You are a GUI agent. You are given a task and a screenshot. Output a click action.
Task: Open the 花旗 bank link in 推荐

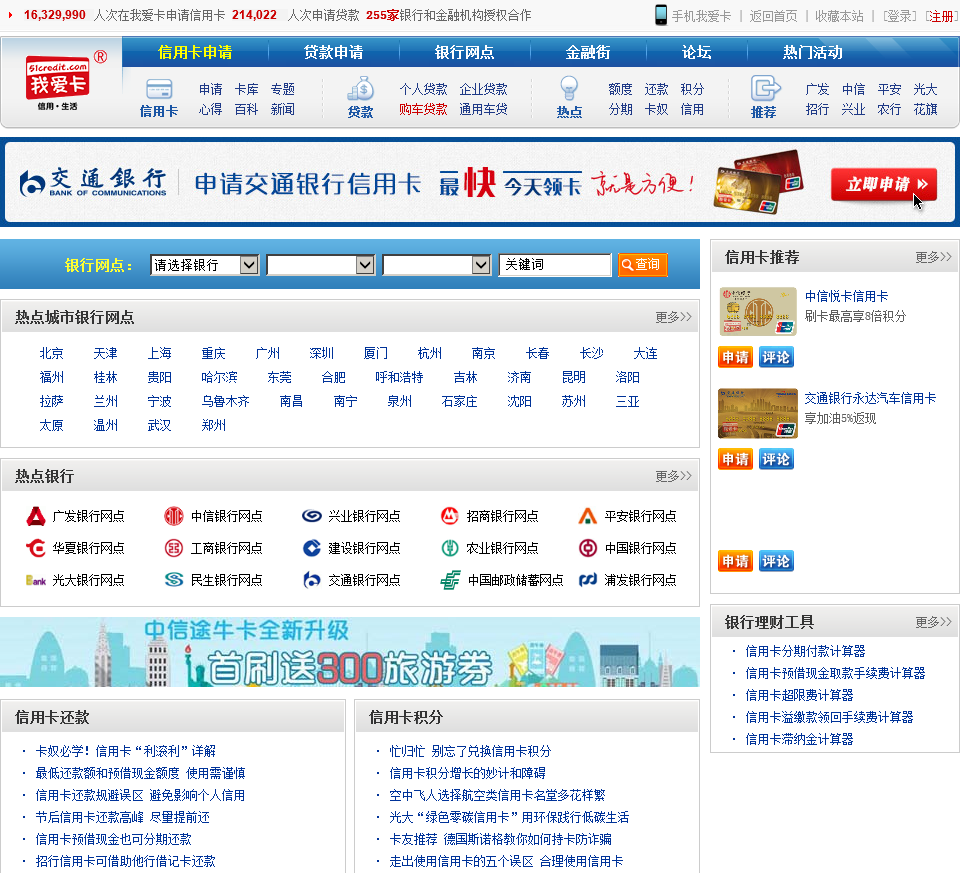(x=925, y=110)
